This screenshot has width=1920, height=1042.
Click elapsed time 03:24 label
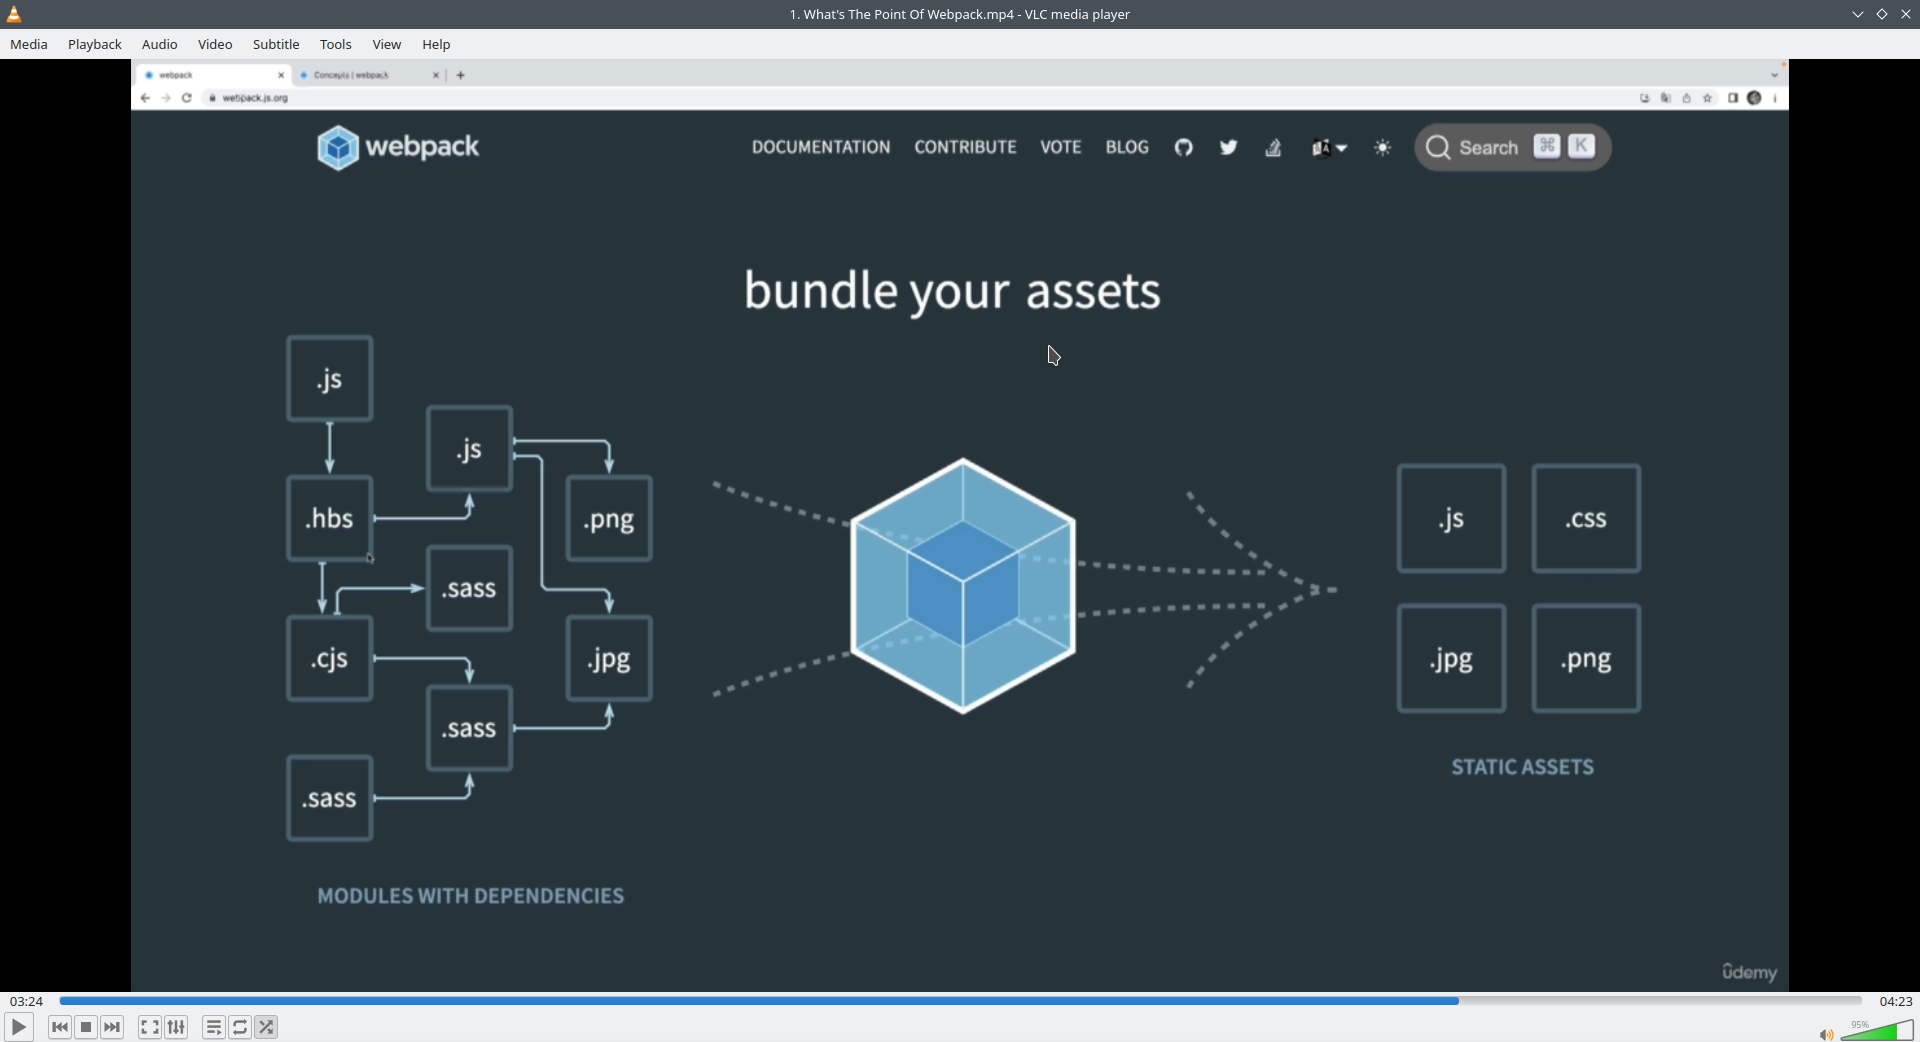tap(27, 1001)
